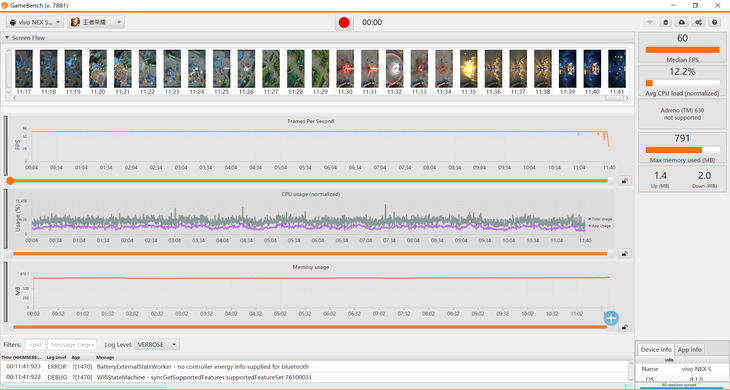Click the Frames Per Second chart title
The width and height of the screenshot is (730, 390).
click(x=311, y=121)
